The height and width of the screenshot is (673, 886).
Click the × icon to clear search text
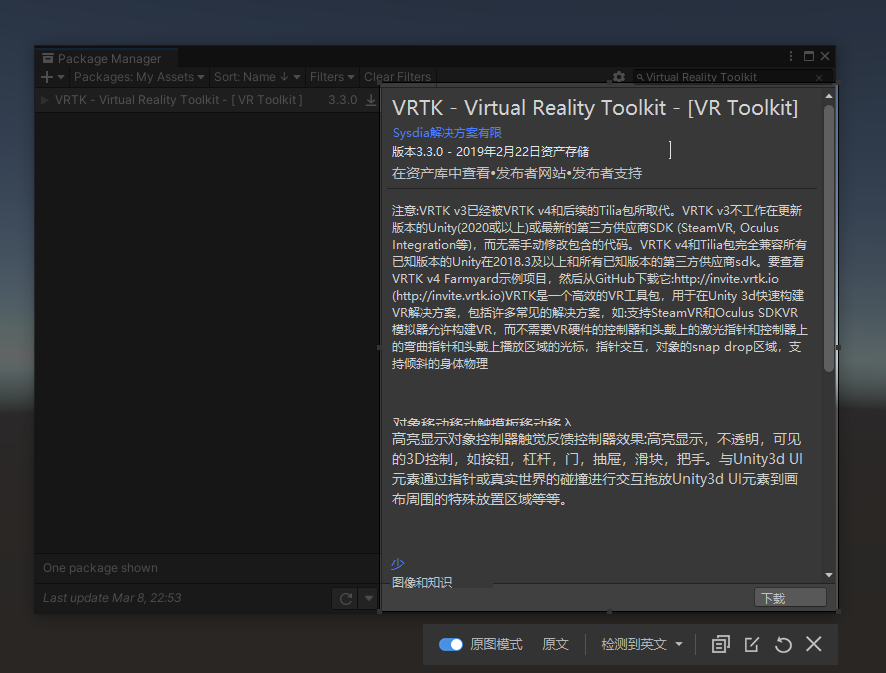click(819, 77)
